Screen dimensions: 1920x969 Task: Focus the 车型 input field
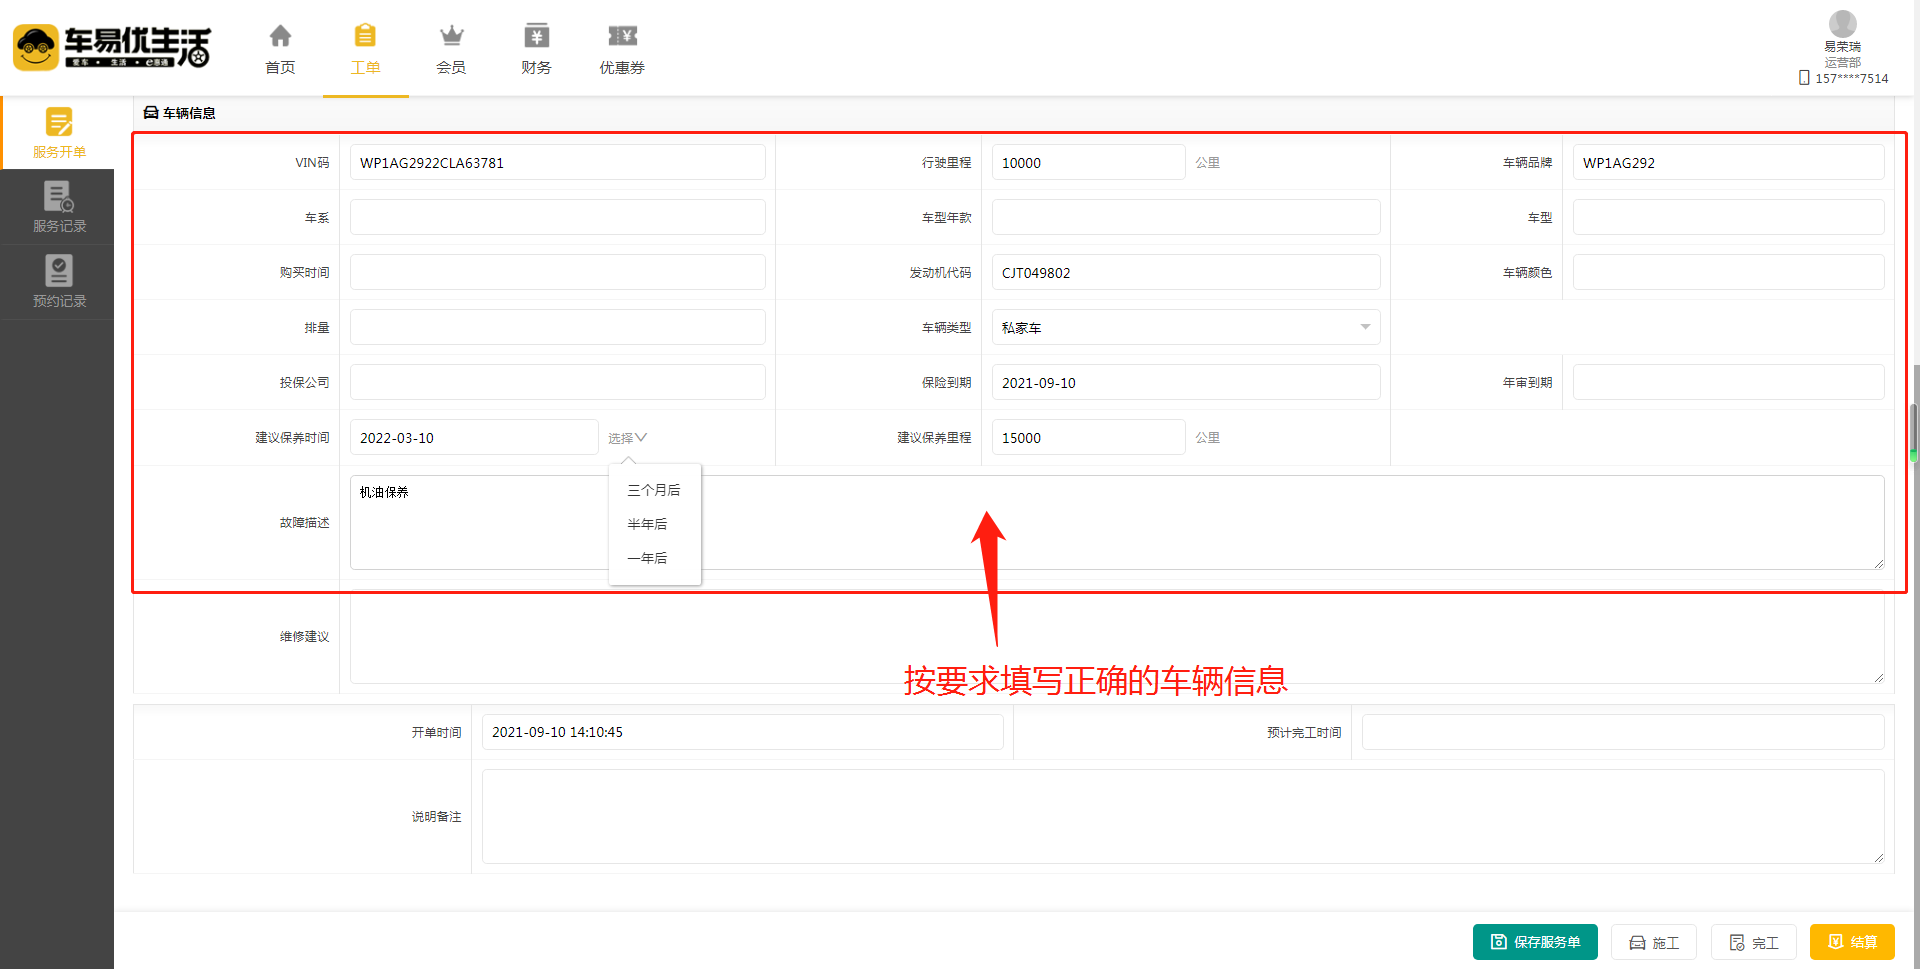pyautogui.click(x=1728, y=217)
